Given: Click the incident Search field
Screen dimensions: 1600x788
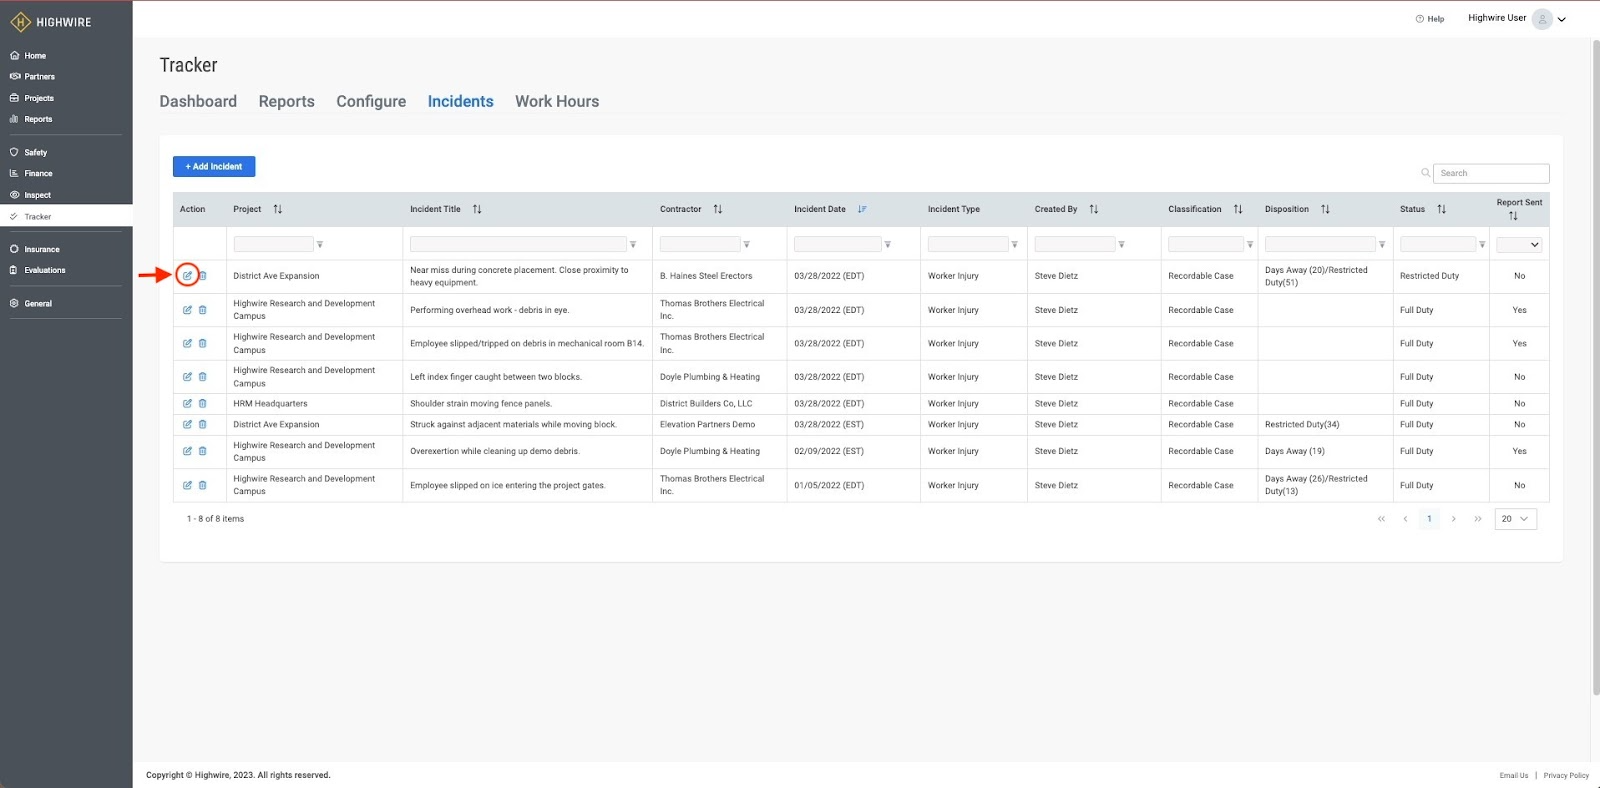Looking at the screenshot, I should (x=1491, y=173).
